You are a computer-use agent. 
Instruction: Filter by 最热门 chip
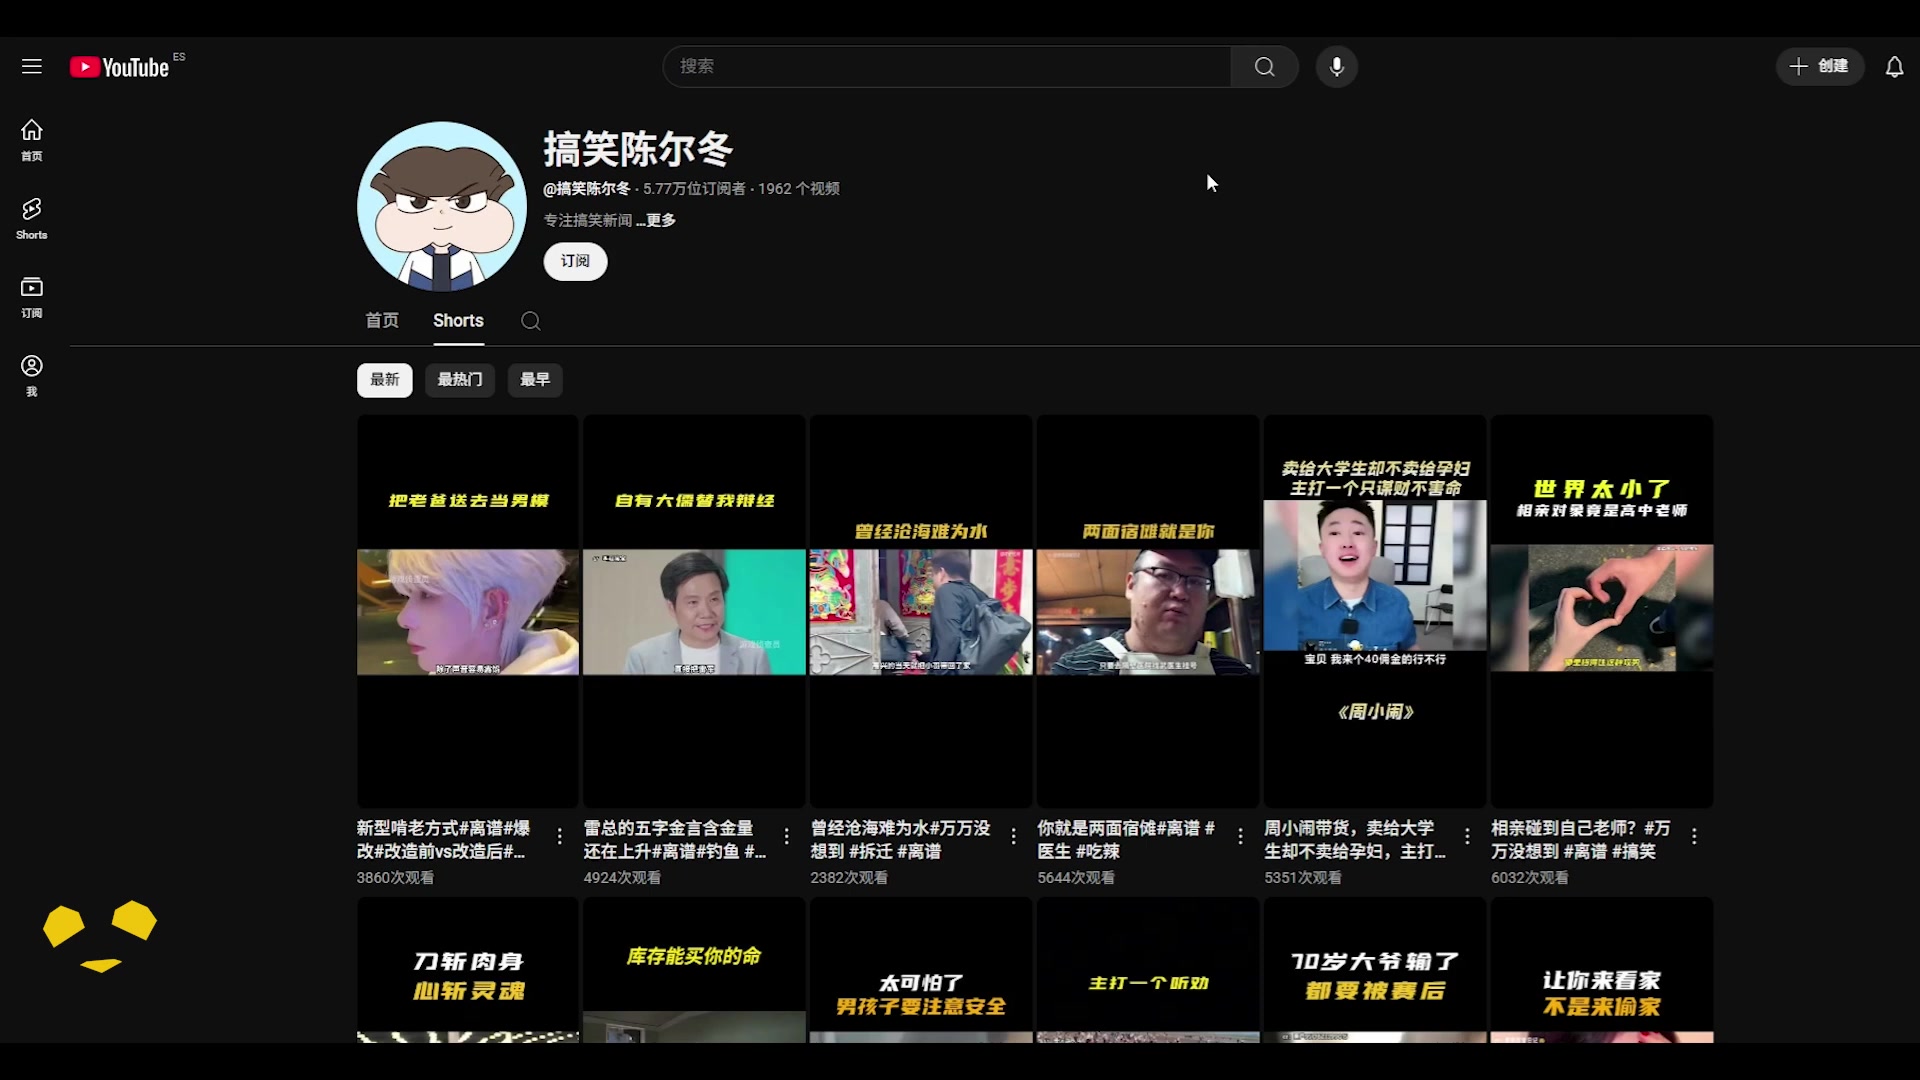click(x=460, y=380)
